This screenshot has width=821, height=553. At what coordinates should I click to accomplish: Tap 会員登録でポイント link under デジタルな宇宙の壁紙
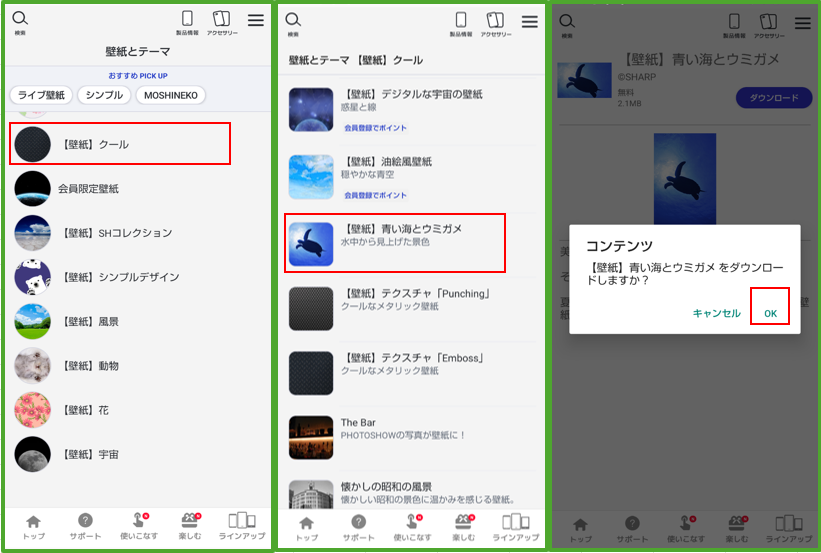(375, 128)
